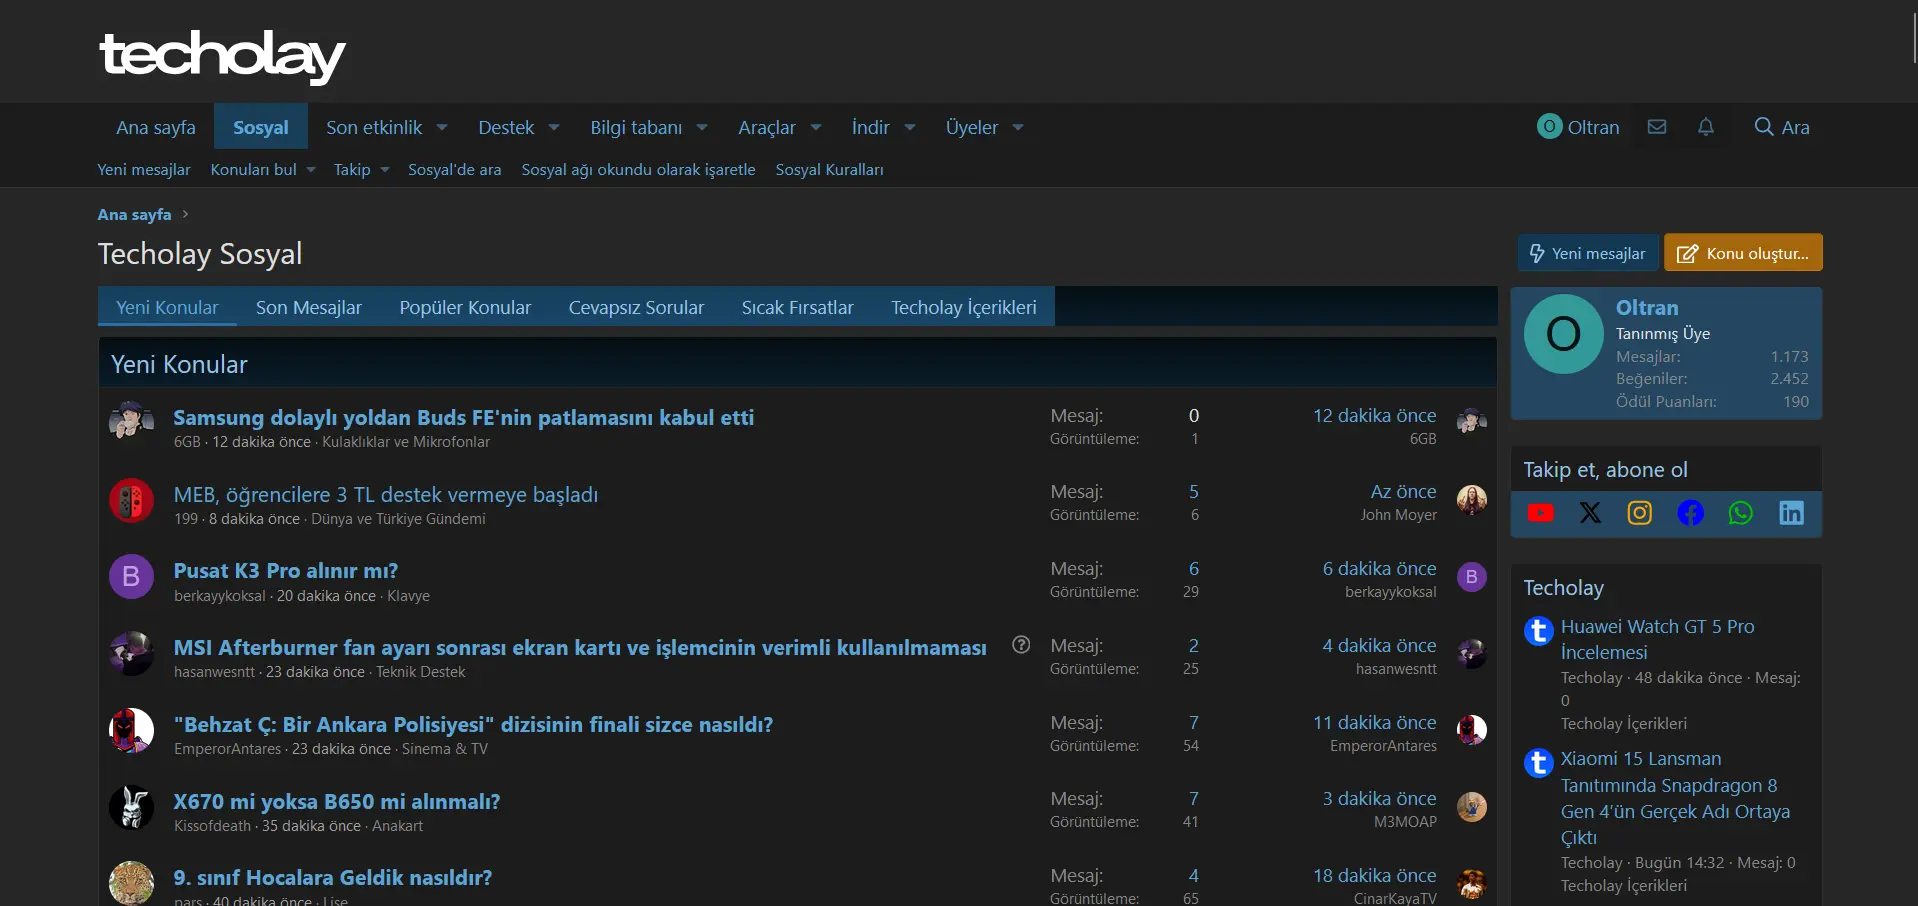Select the Yeni Konular tab

pyautogui.click(x=167, y=307)
